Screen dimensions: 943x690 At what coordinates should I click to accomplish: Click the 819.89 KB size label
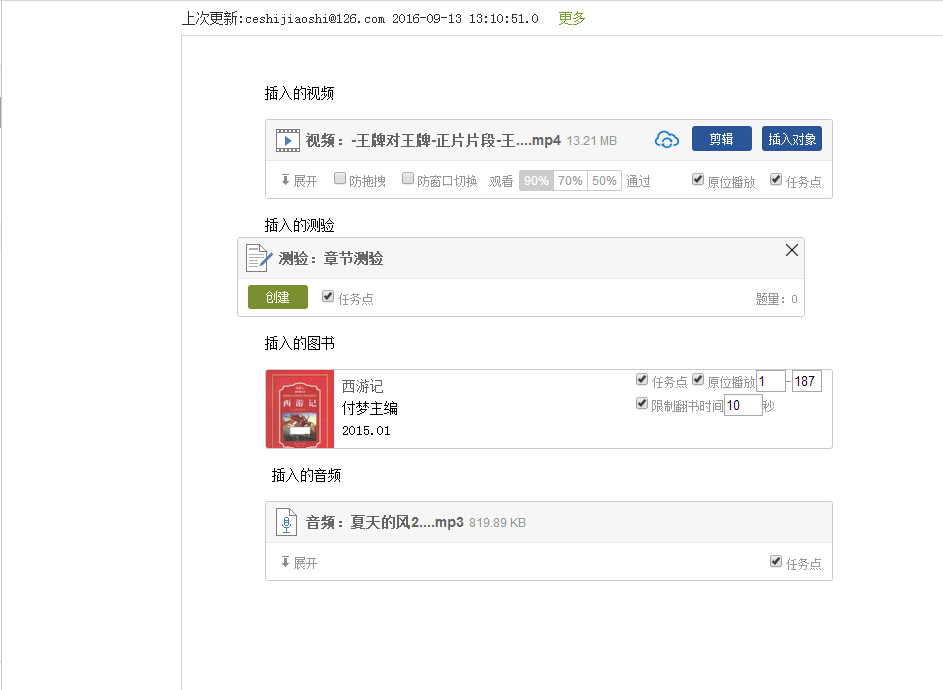click(x=497, y=523)
